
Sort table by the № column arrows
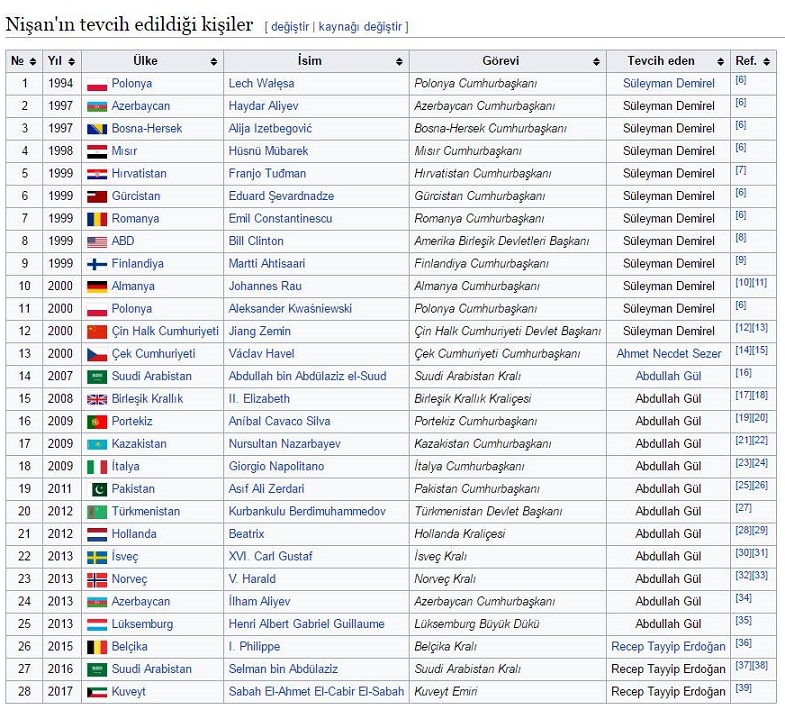tap(33, 62)
